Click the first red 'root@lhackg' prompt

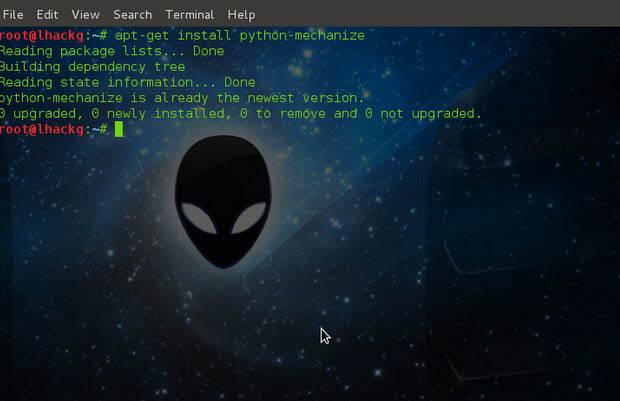[x=42, y=36]
